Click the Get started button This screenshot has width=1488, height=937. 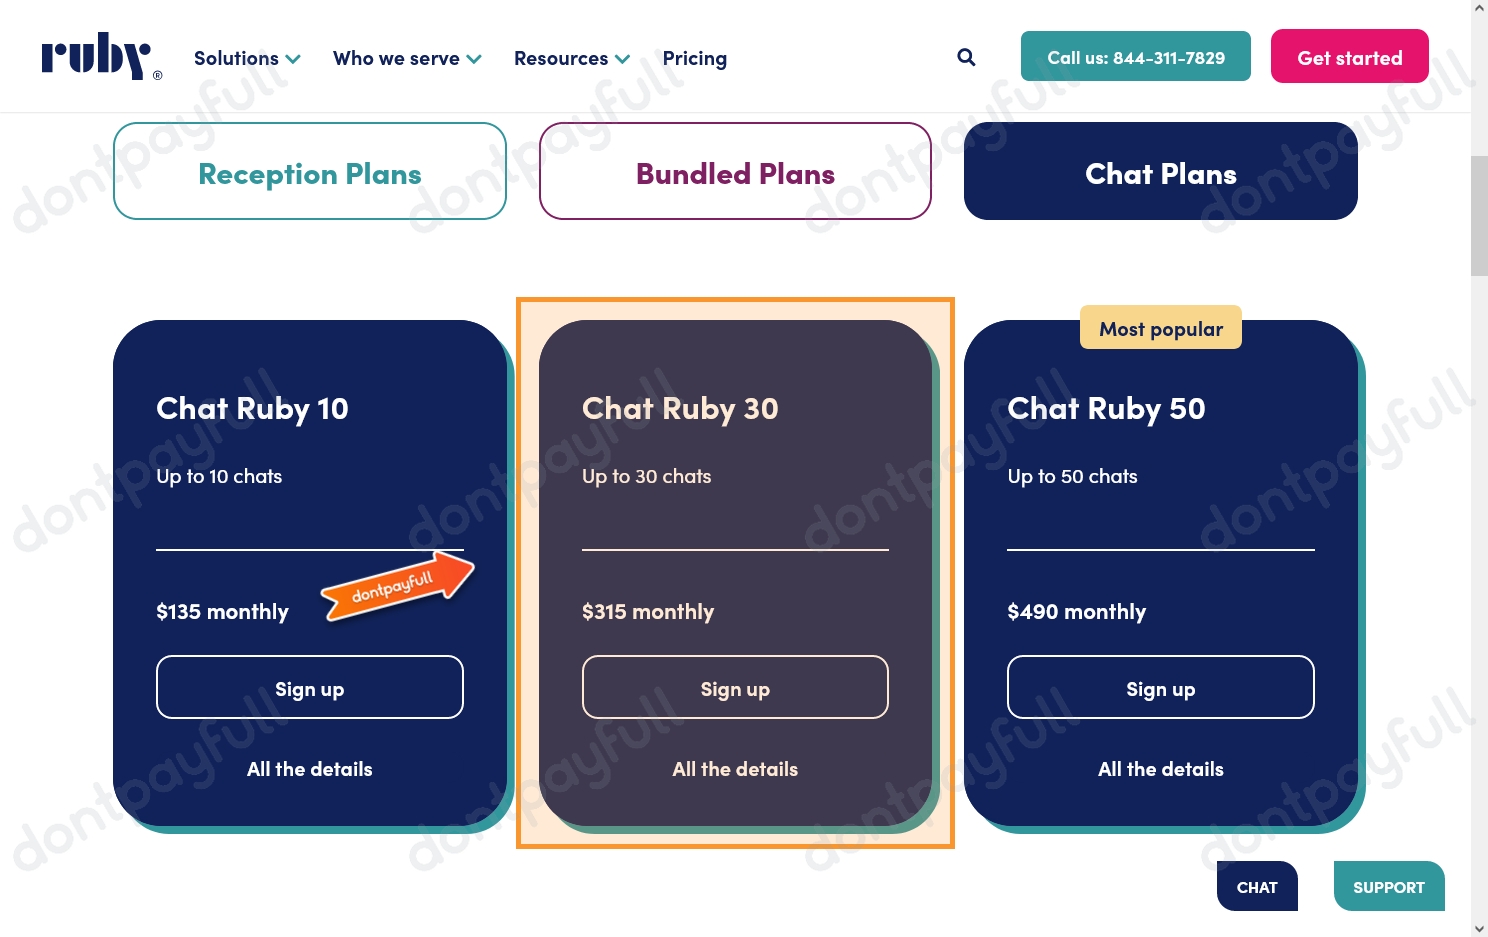[1349, 56]
